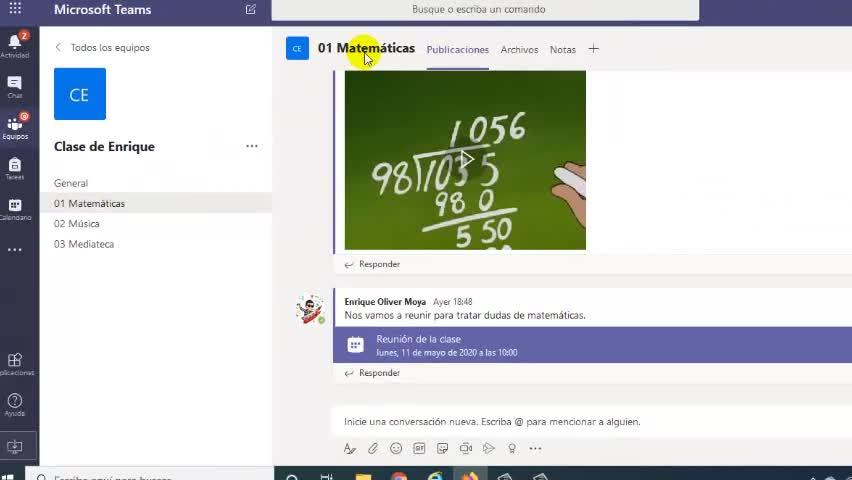Select the General channel
The height and width of the screenshot is (480, 852).
(156, 183)
